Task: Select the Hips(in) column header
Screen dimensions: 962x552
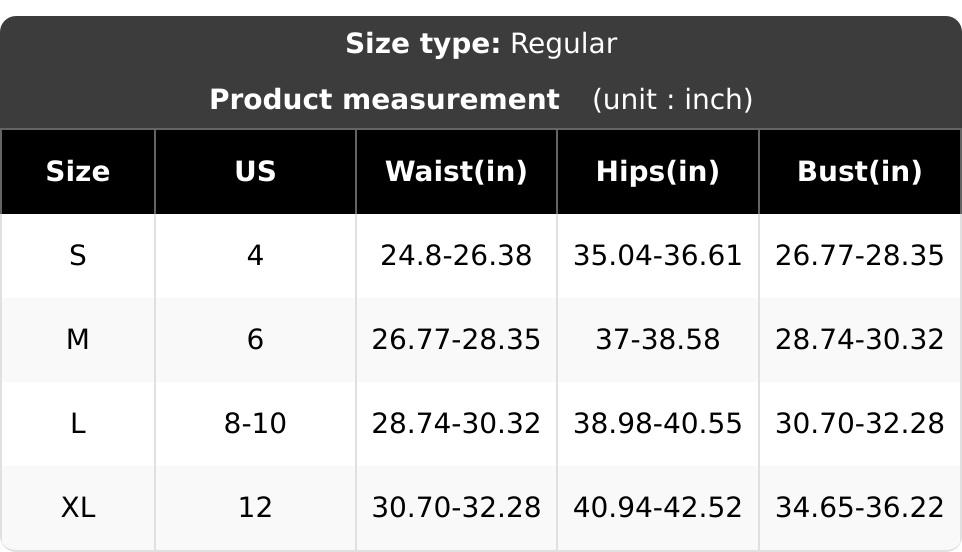Action: coord(658,172)
